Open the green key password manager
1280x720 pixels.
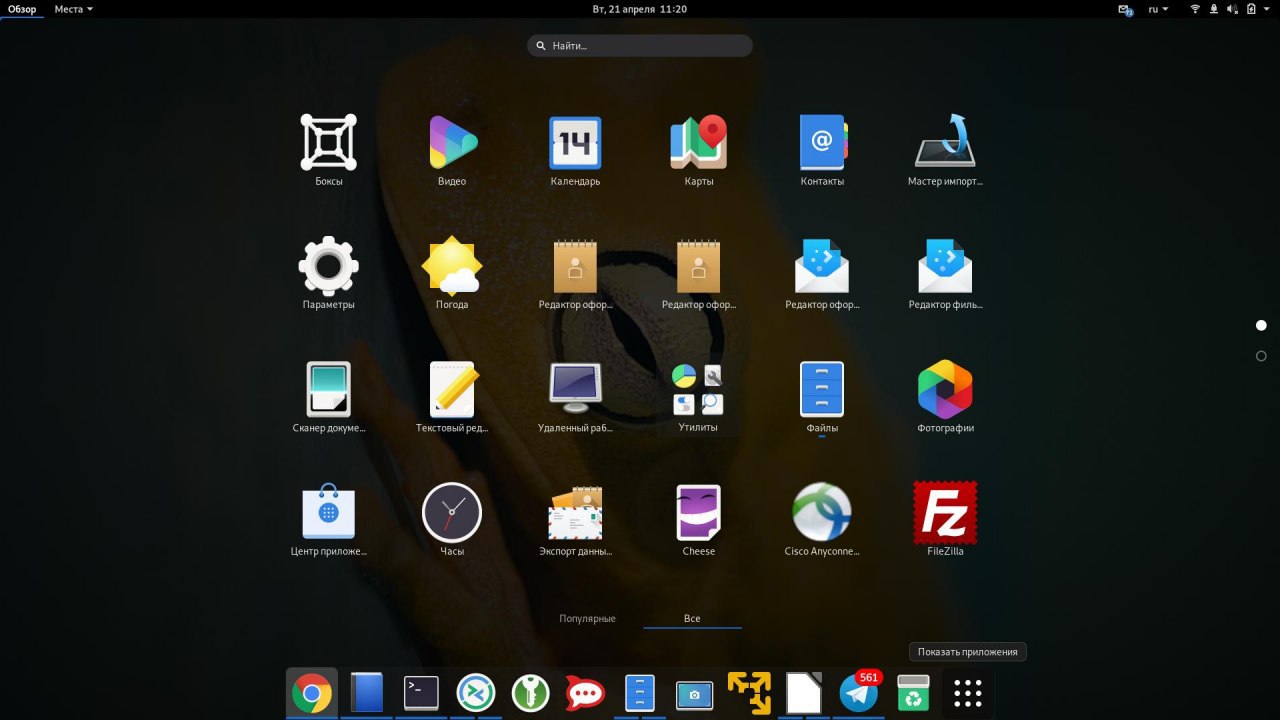click(531, 693)
